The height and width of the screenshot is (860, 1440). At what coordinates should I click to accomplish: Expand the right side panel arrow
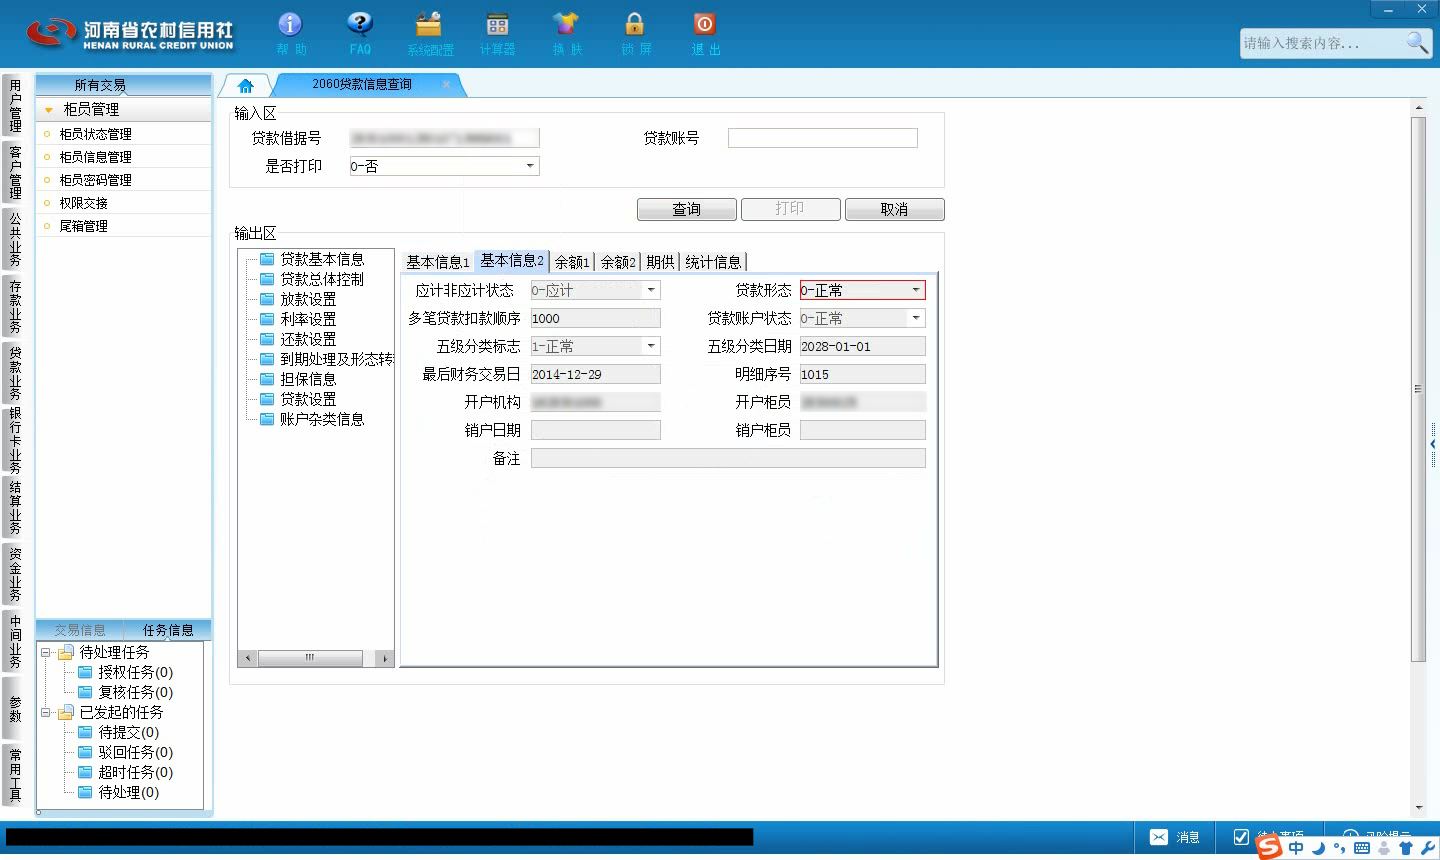1433,444
